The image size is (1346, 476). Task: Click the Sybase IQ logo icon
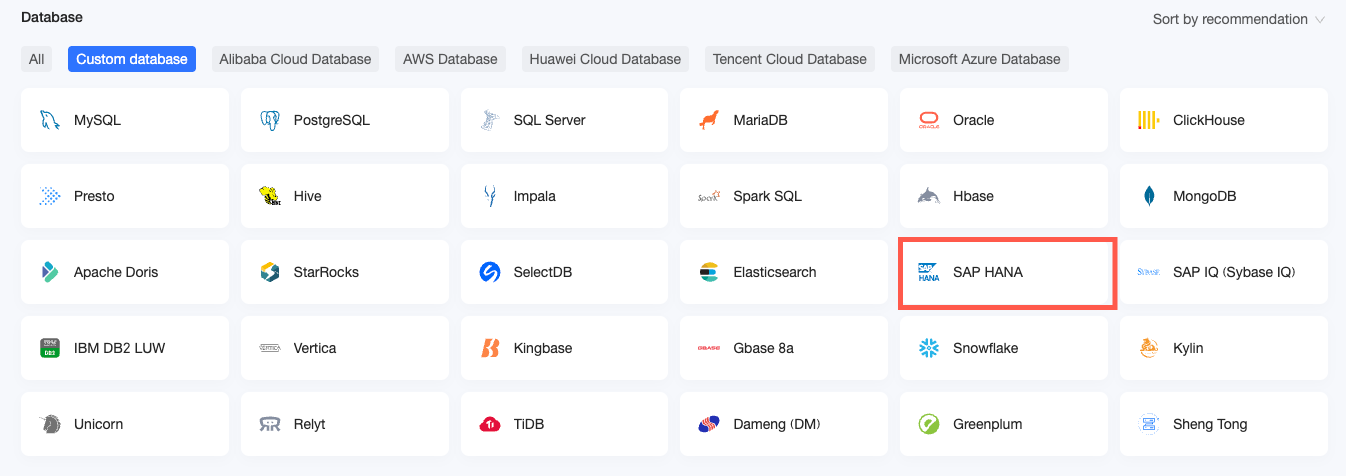[1149, 272]
